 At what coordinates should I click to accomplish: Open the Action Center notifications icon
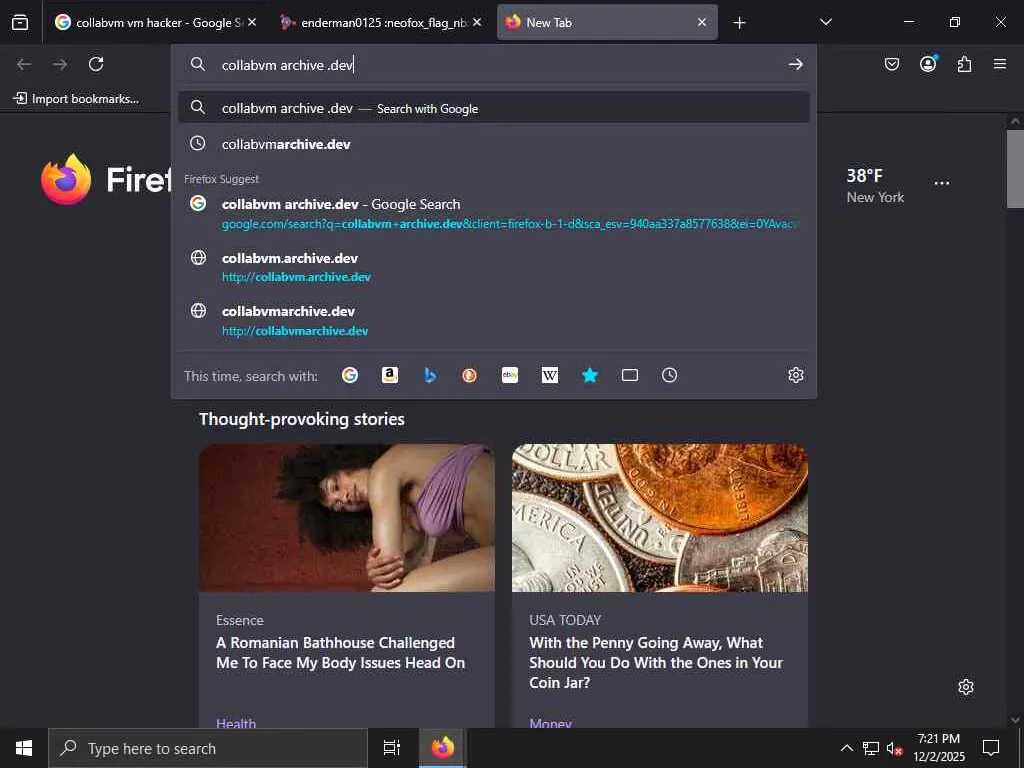point(991,748)
